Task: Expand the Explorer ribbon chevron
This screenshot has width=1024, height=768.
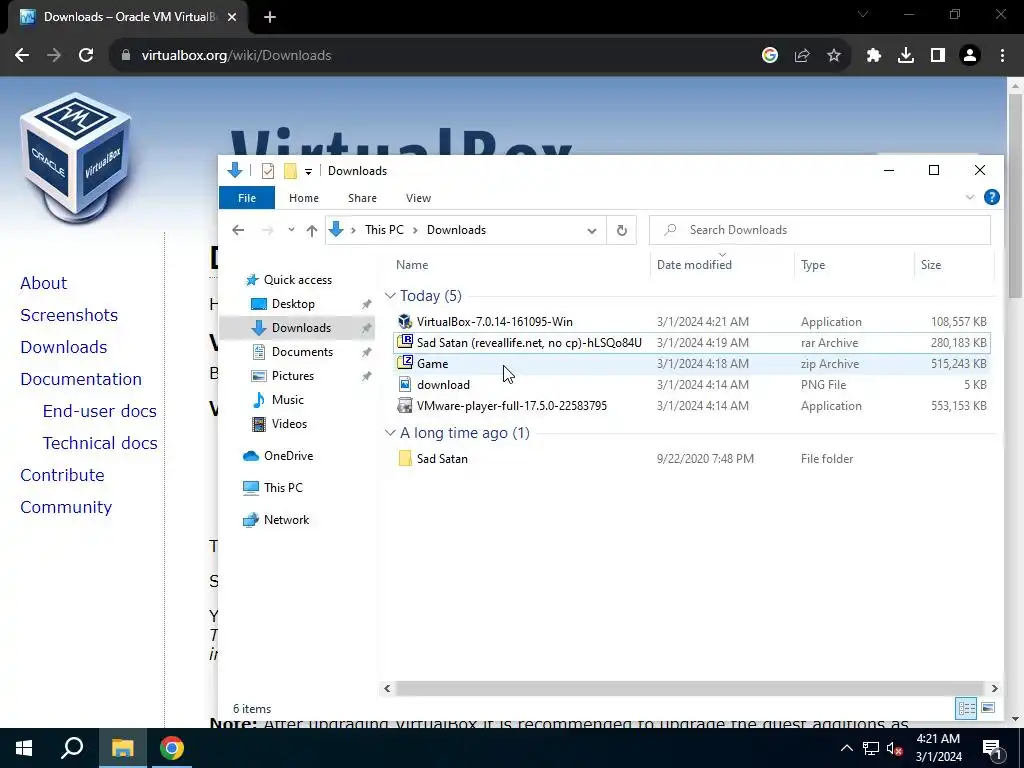Action: point(970,197)
